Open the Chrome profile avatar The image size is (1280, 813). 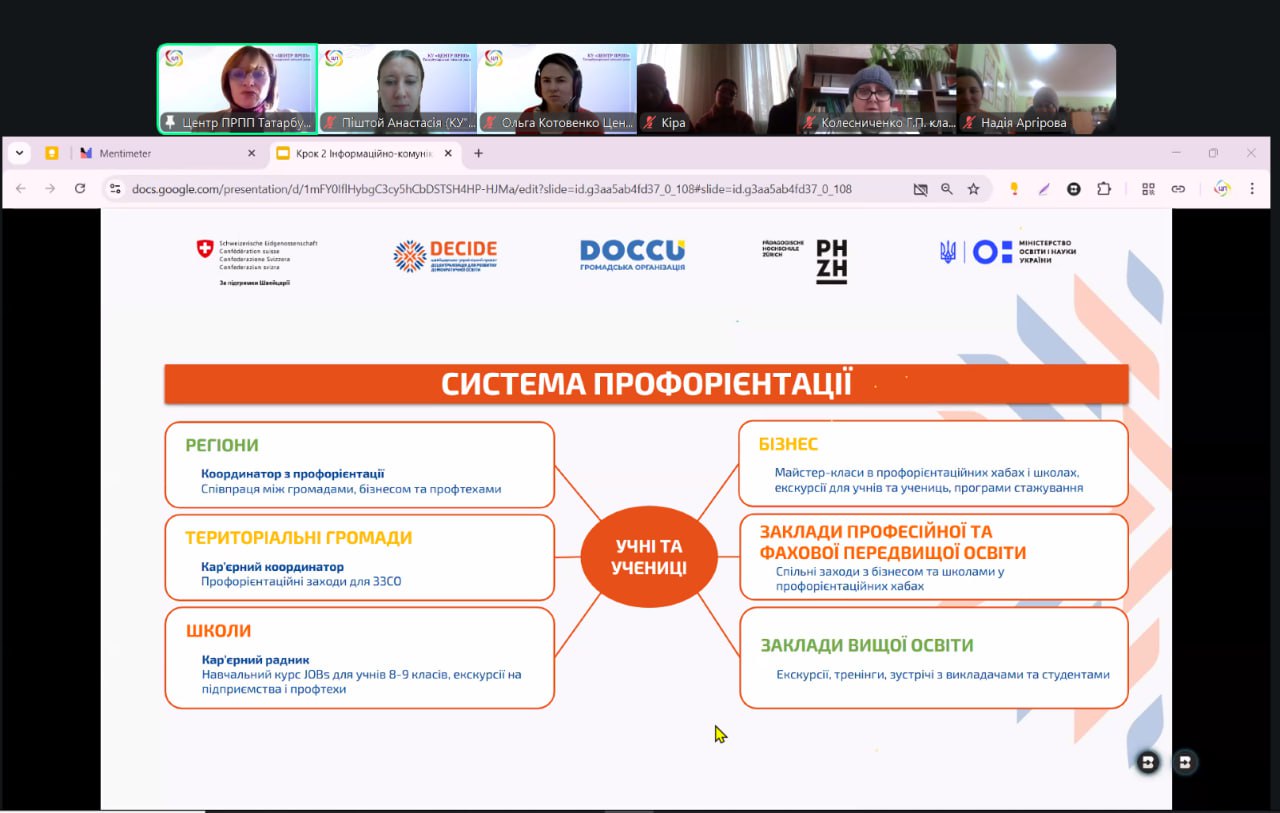click(x=1221, y=188)
